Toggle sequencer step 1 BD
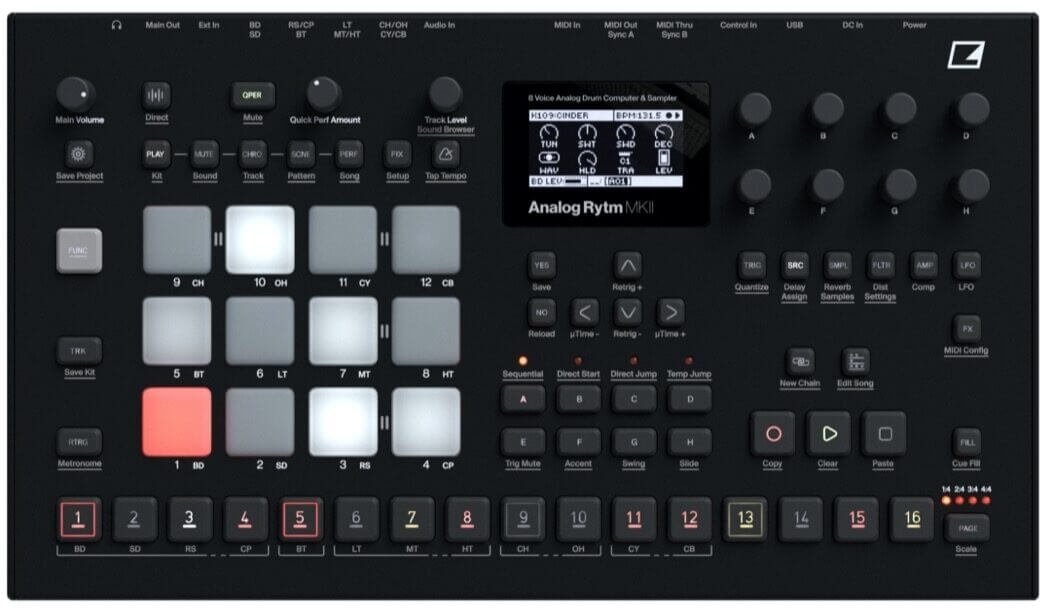 tap(78, 518)
